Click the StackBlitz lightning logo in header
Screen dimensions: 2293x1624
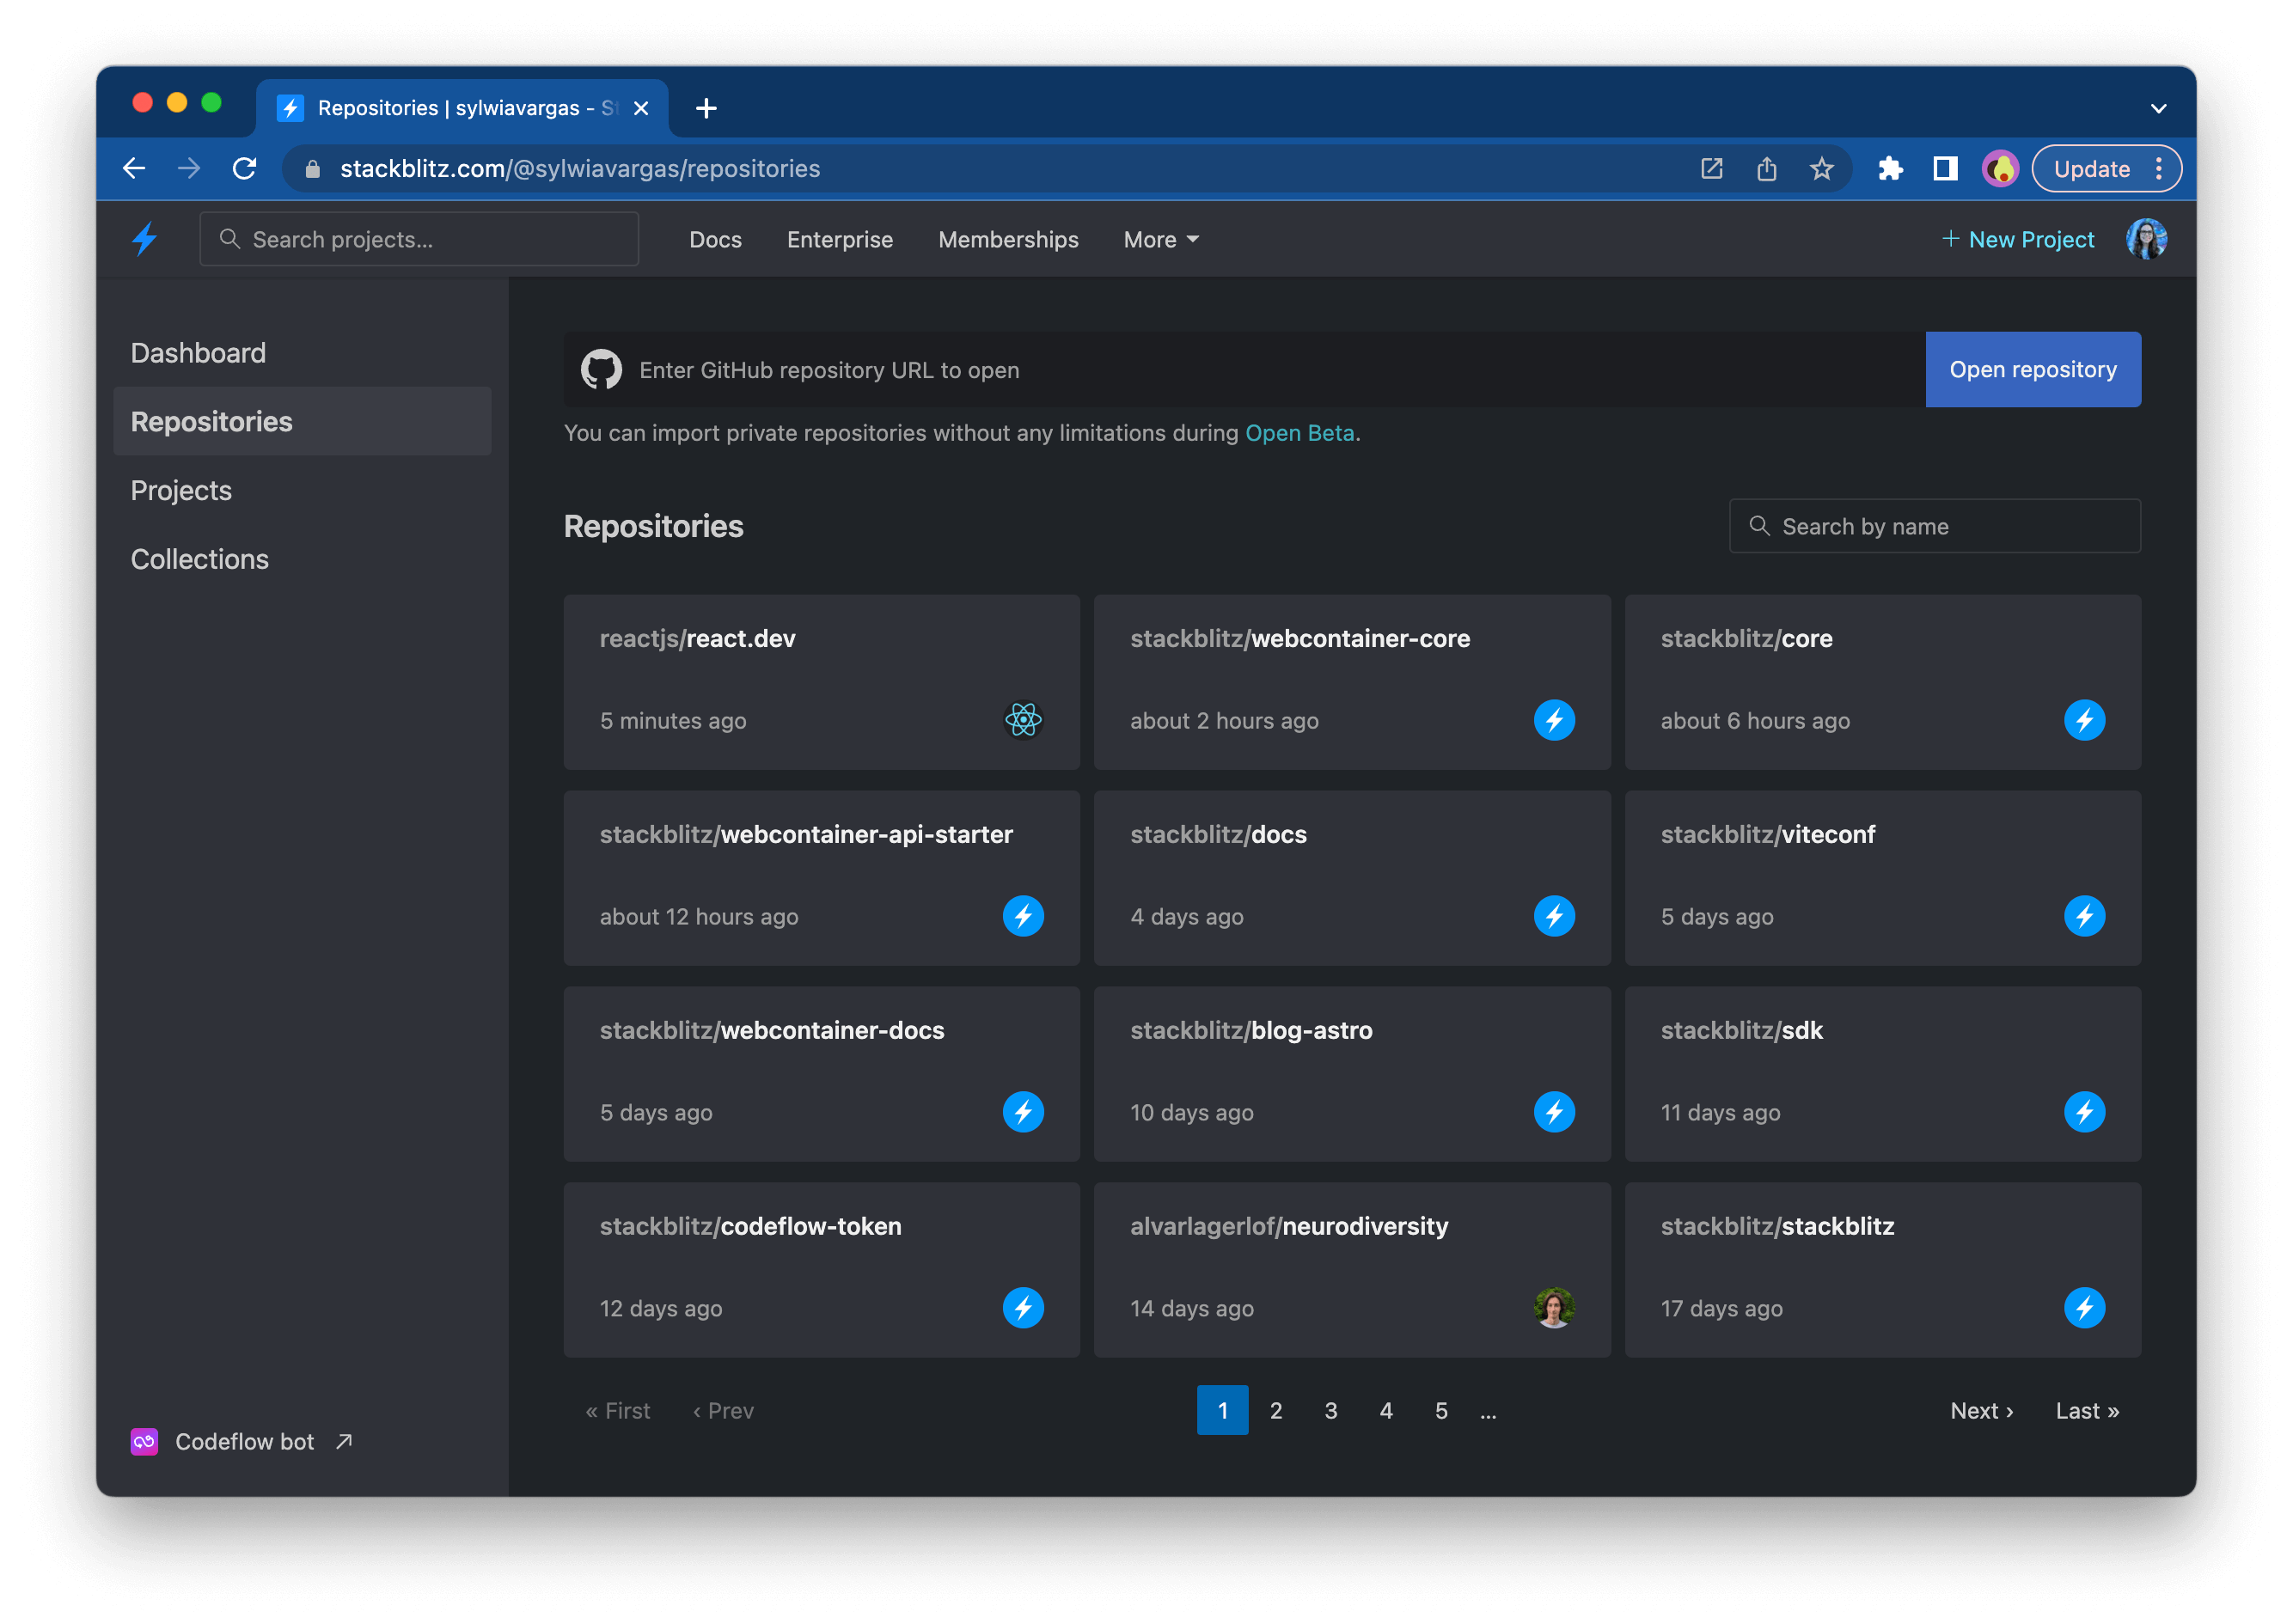point(145,239)
